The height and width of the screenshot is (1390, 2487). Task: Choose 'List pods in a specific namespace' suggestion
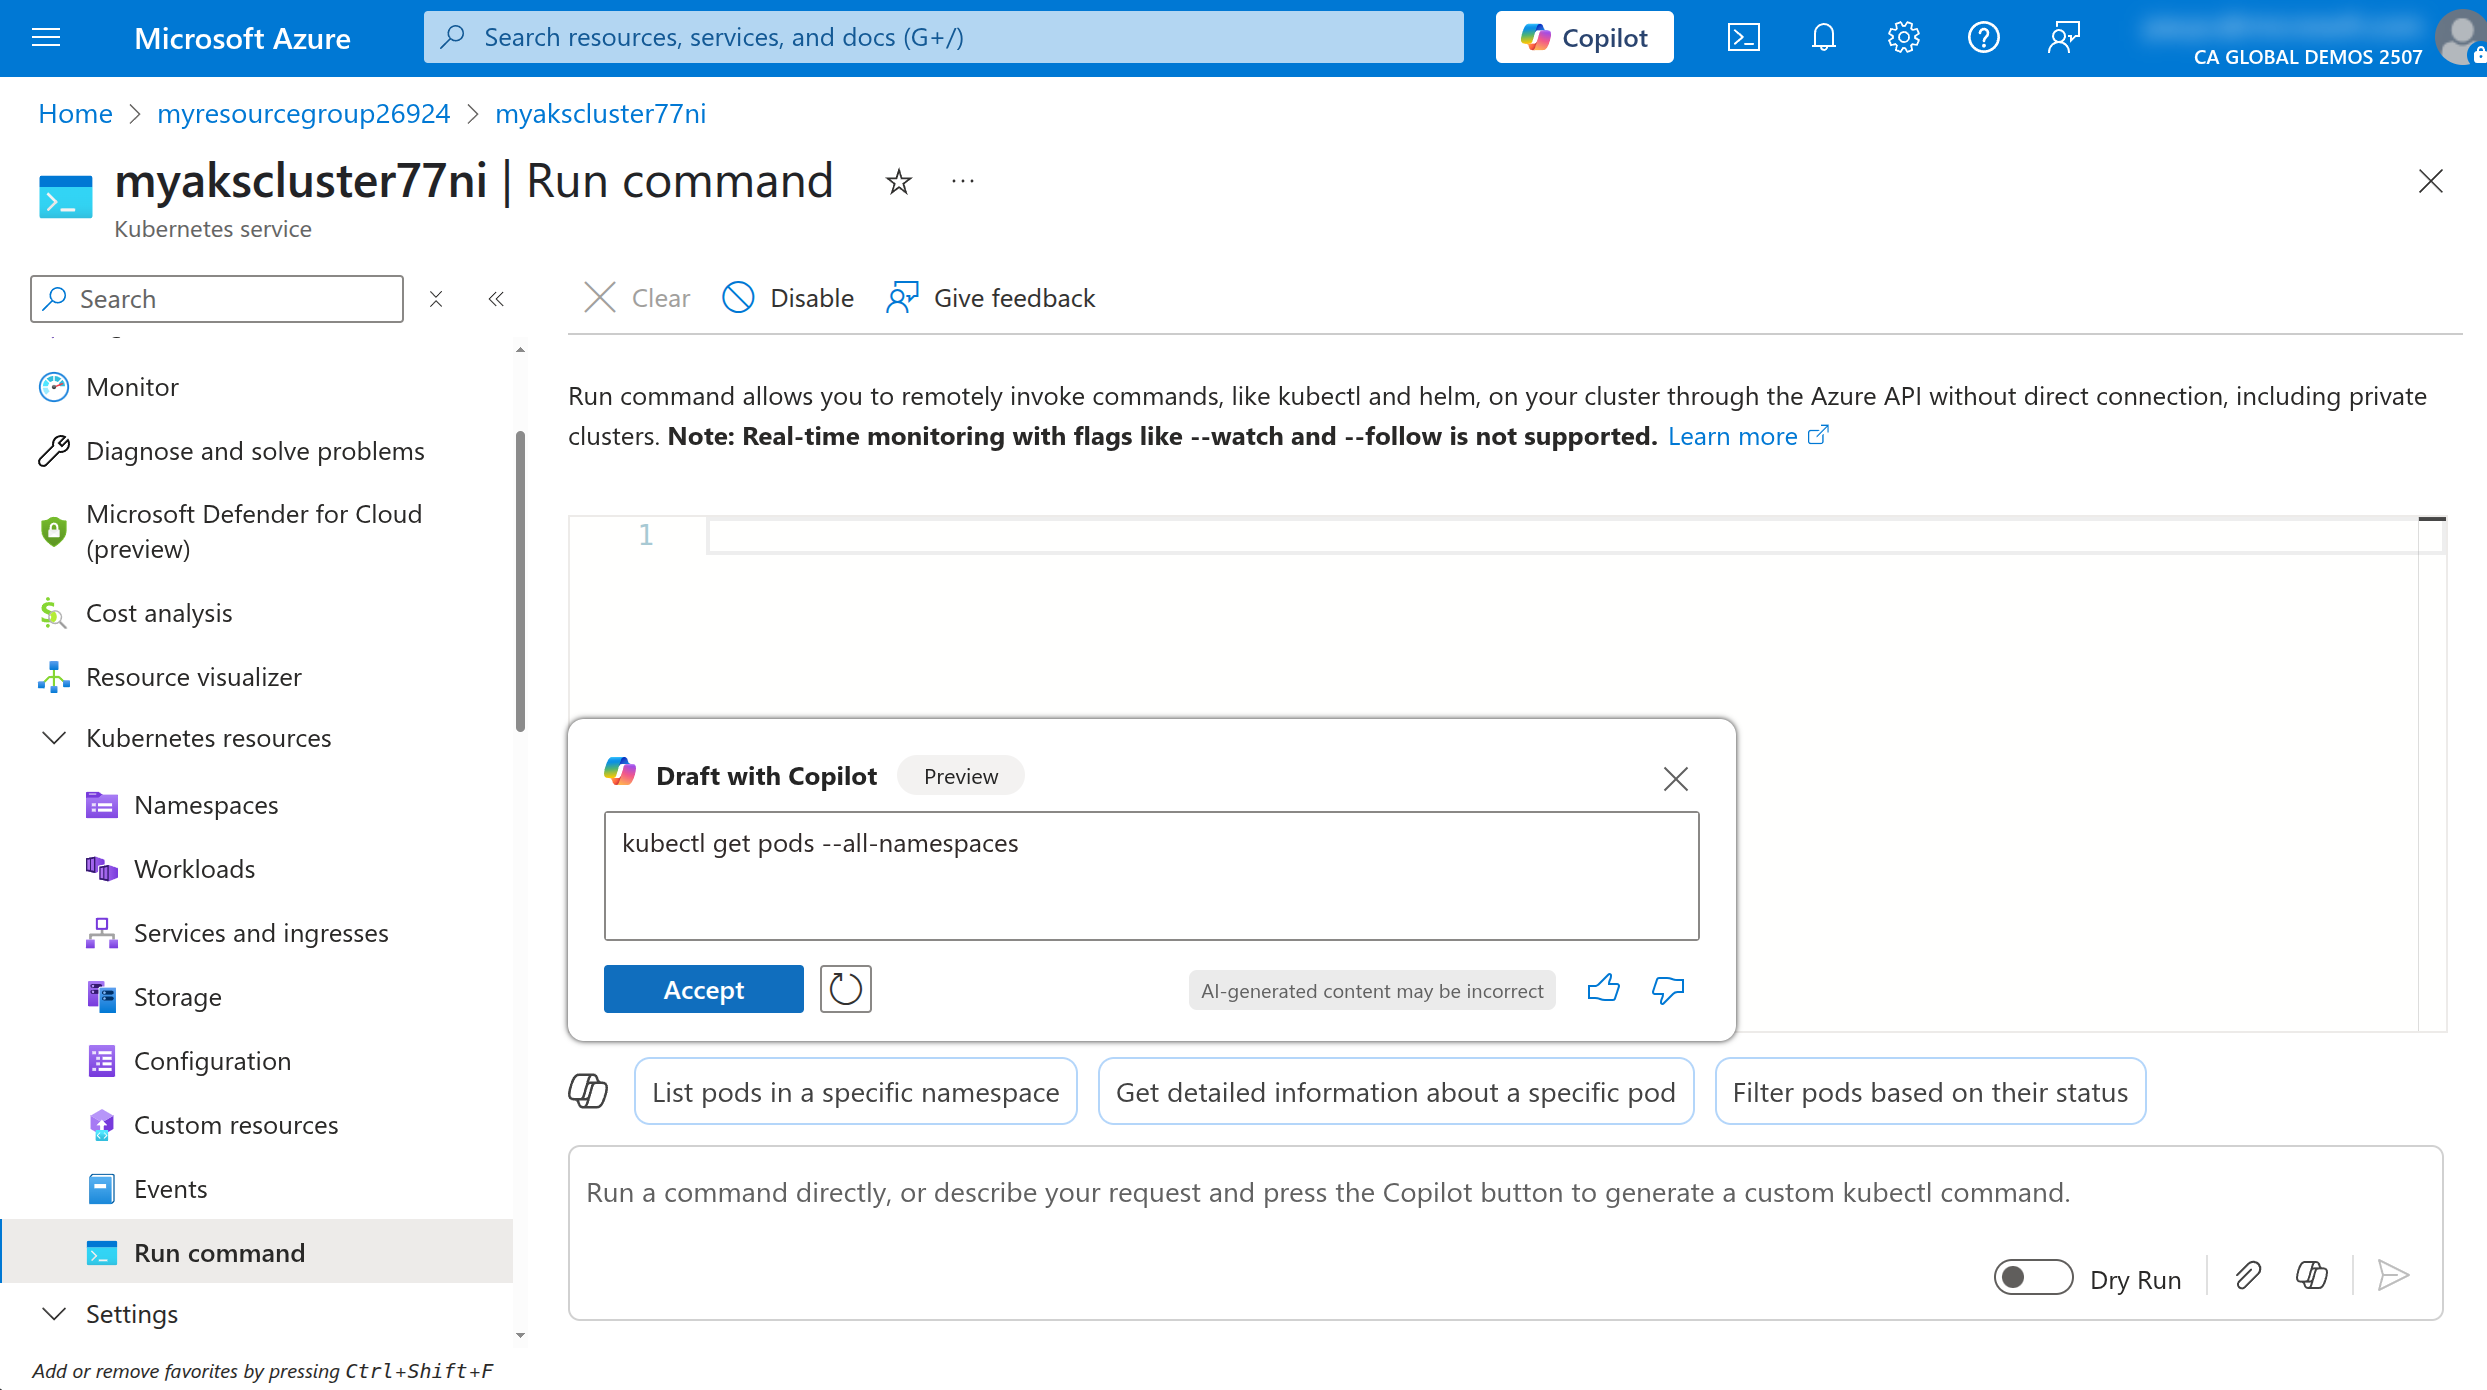pyautogui.click(x=855, y=1091)
